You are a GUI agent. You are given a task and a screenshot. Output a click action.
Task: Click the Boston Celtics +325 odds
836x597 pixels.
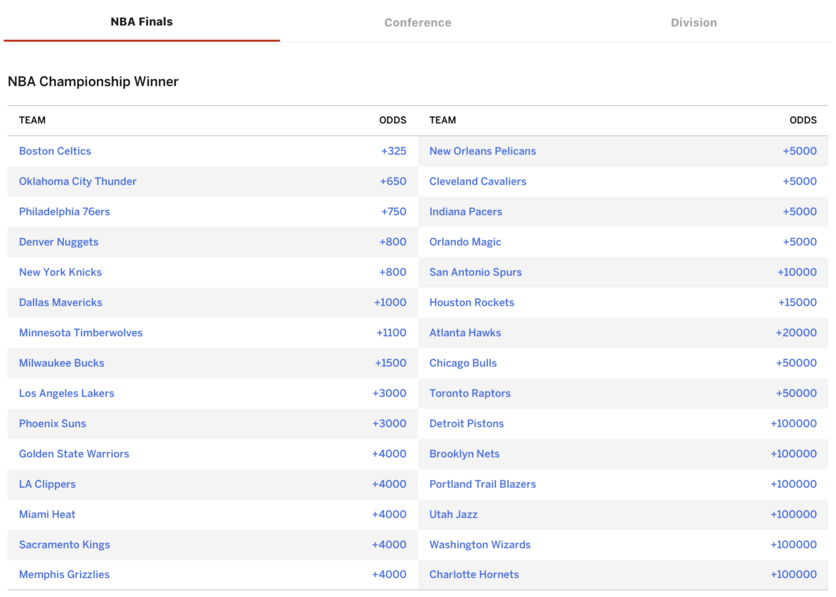[x=393, y=151]
